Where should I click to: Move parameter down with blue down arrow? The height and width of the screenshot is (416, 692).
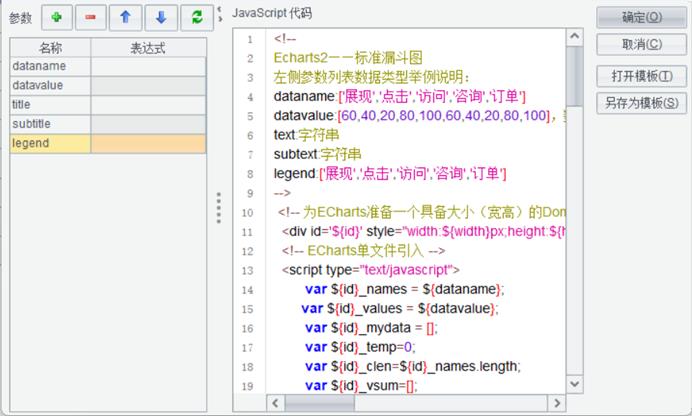coord(162,18)
